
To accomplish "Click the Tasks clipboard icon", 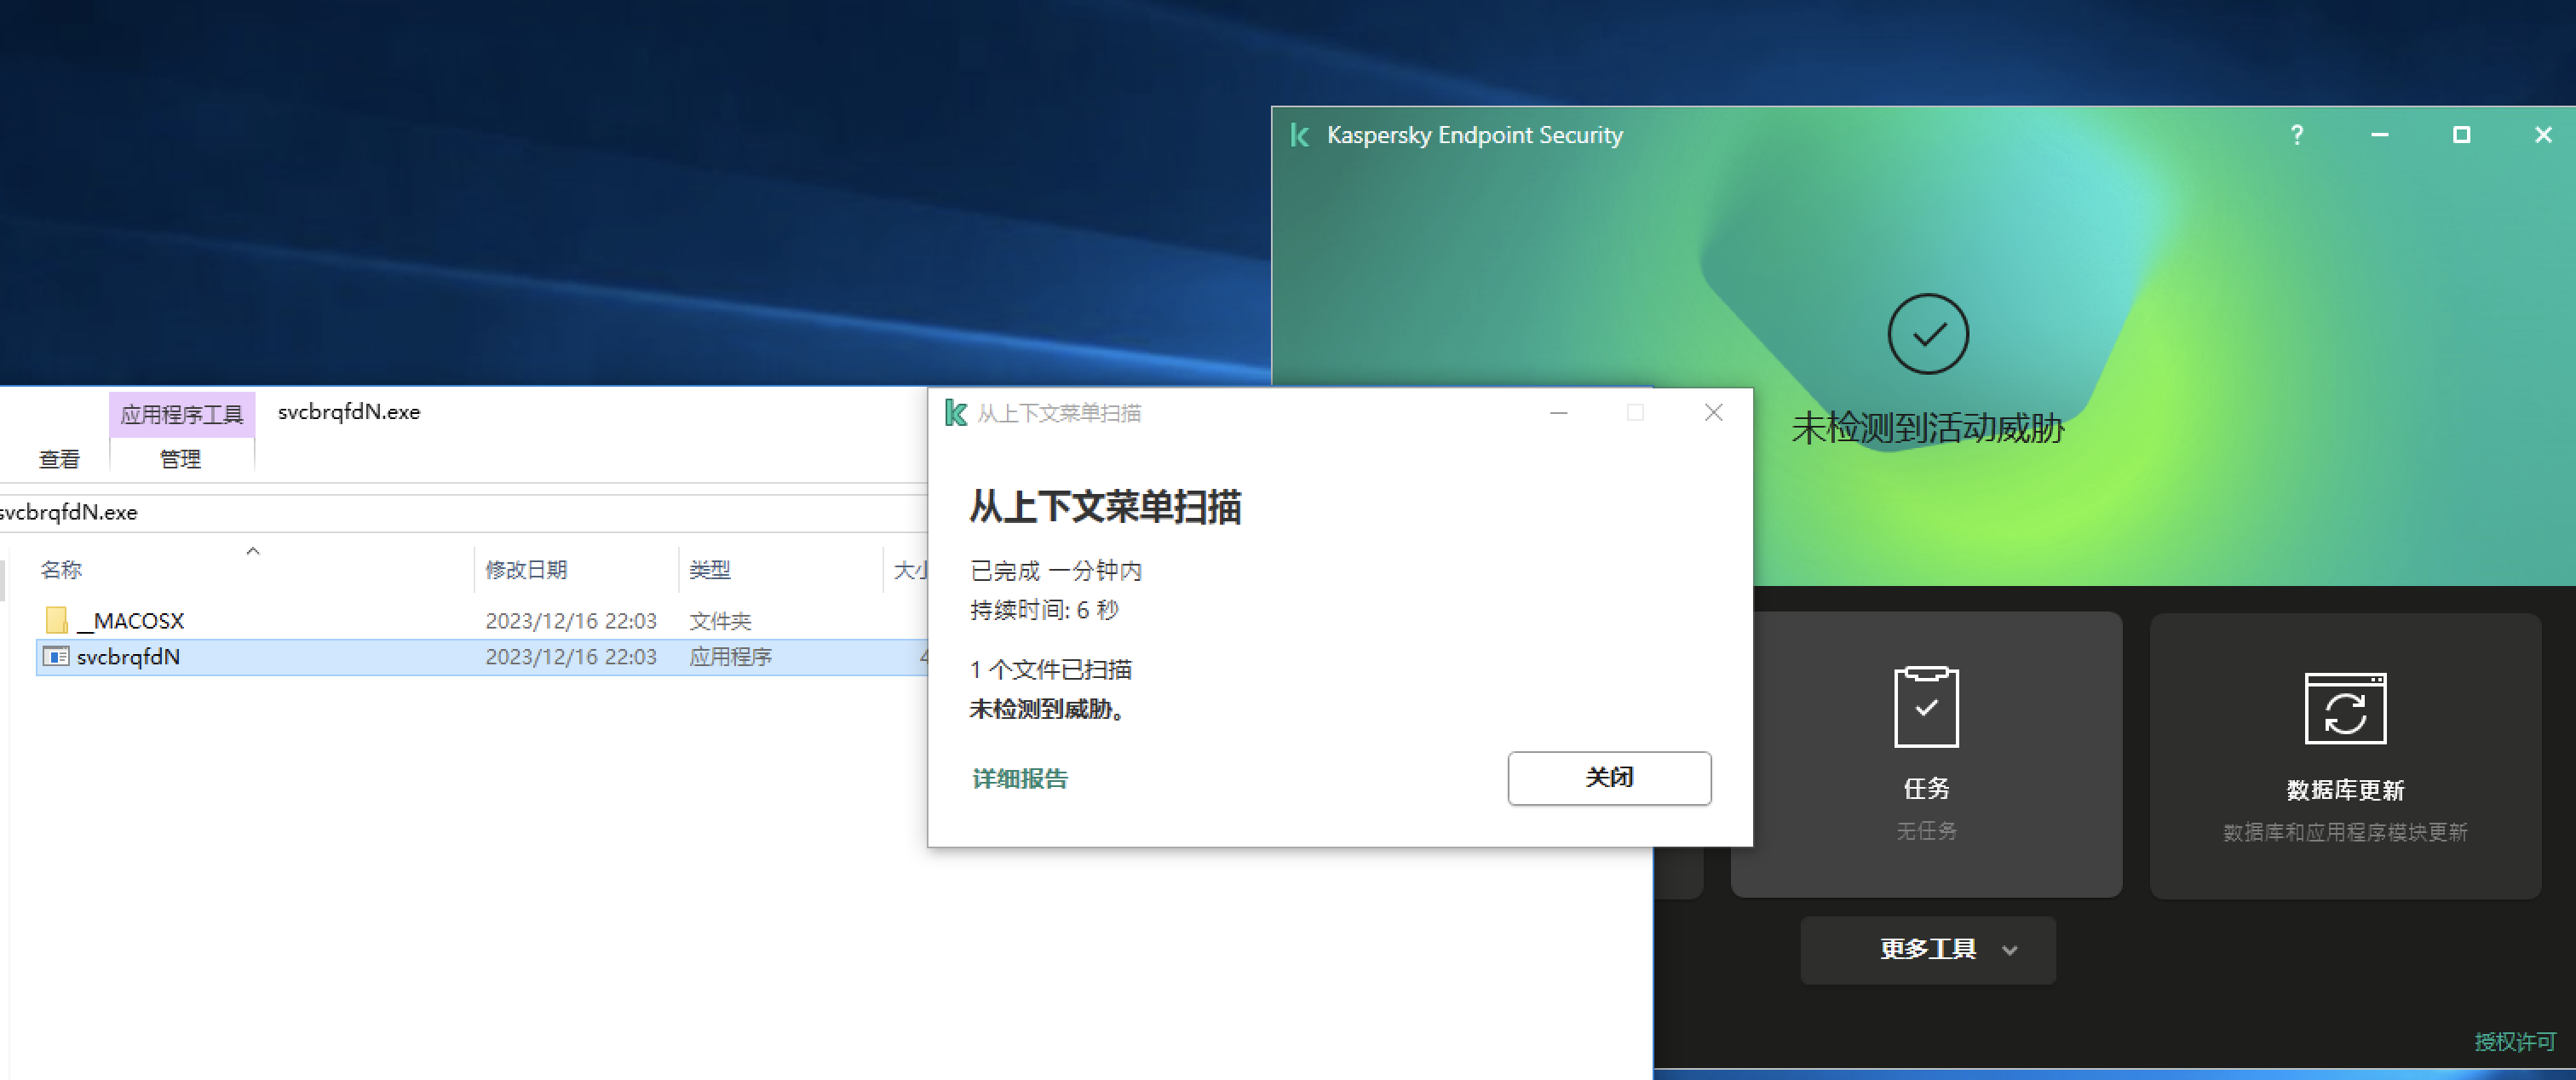I will pos(1925,706).
